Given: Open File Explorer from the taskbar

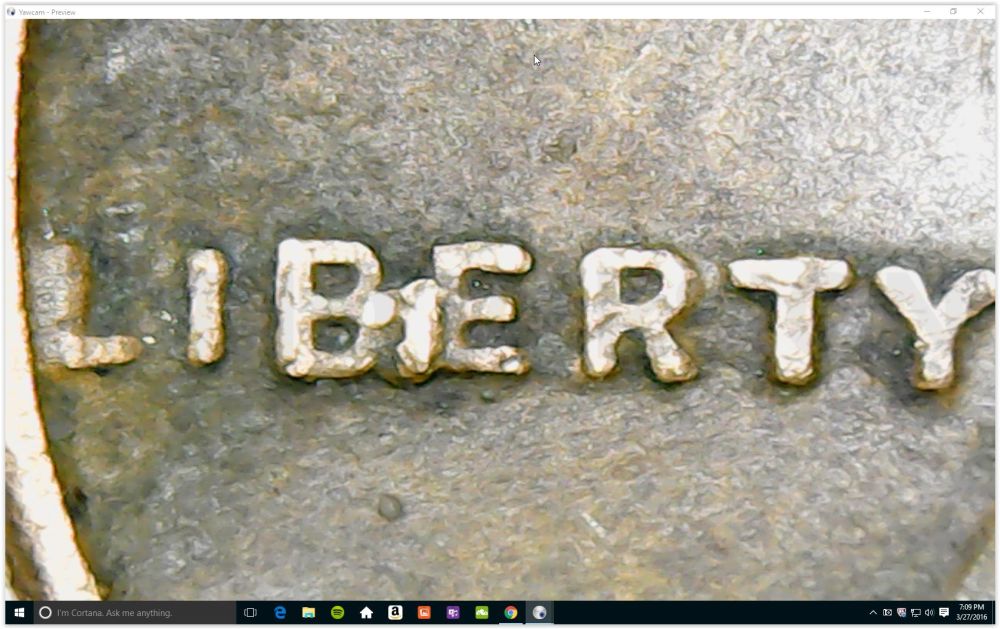Looking at the screenshot, I should pyautogui.click(x=309, y=612).
